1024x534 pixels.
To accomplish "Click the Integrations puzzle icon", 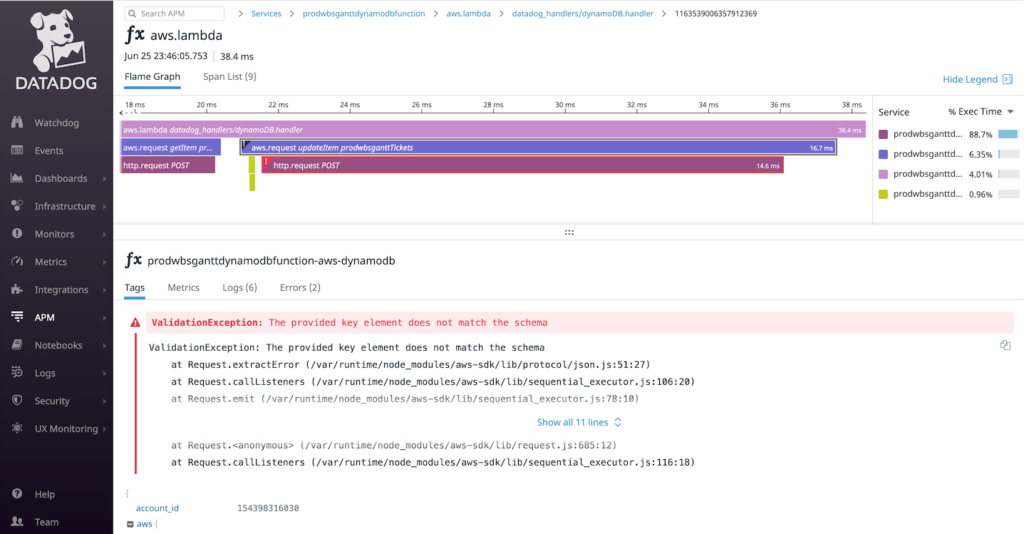I will click(17, 289).
